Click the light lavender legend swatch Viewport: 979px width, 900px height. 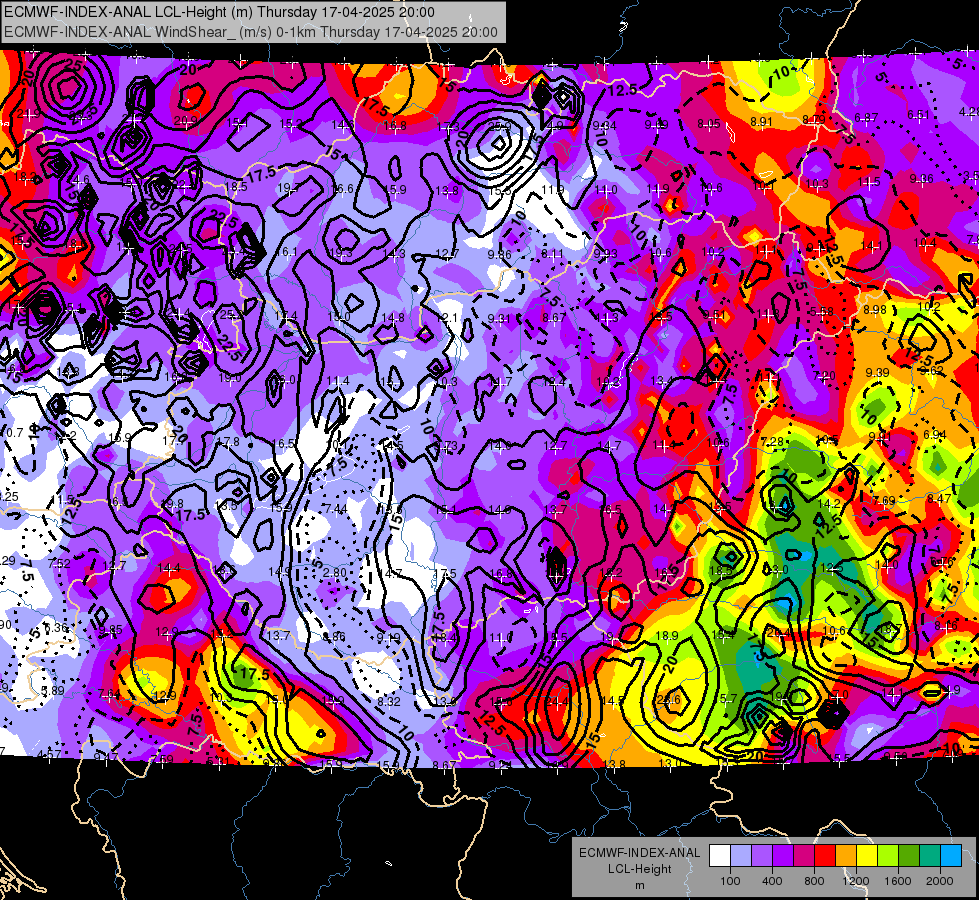coord(741,856)
